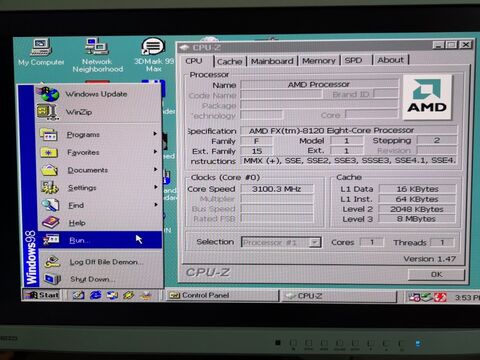The image size is (480, 360).
Task: Click the Level 2 2048 KBytes value
Action: pyautogui.click(x=417, y=209)
